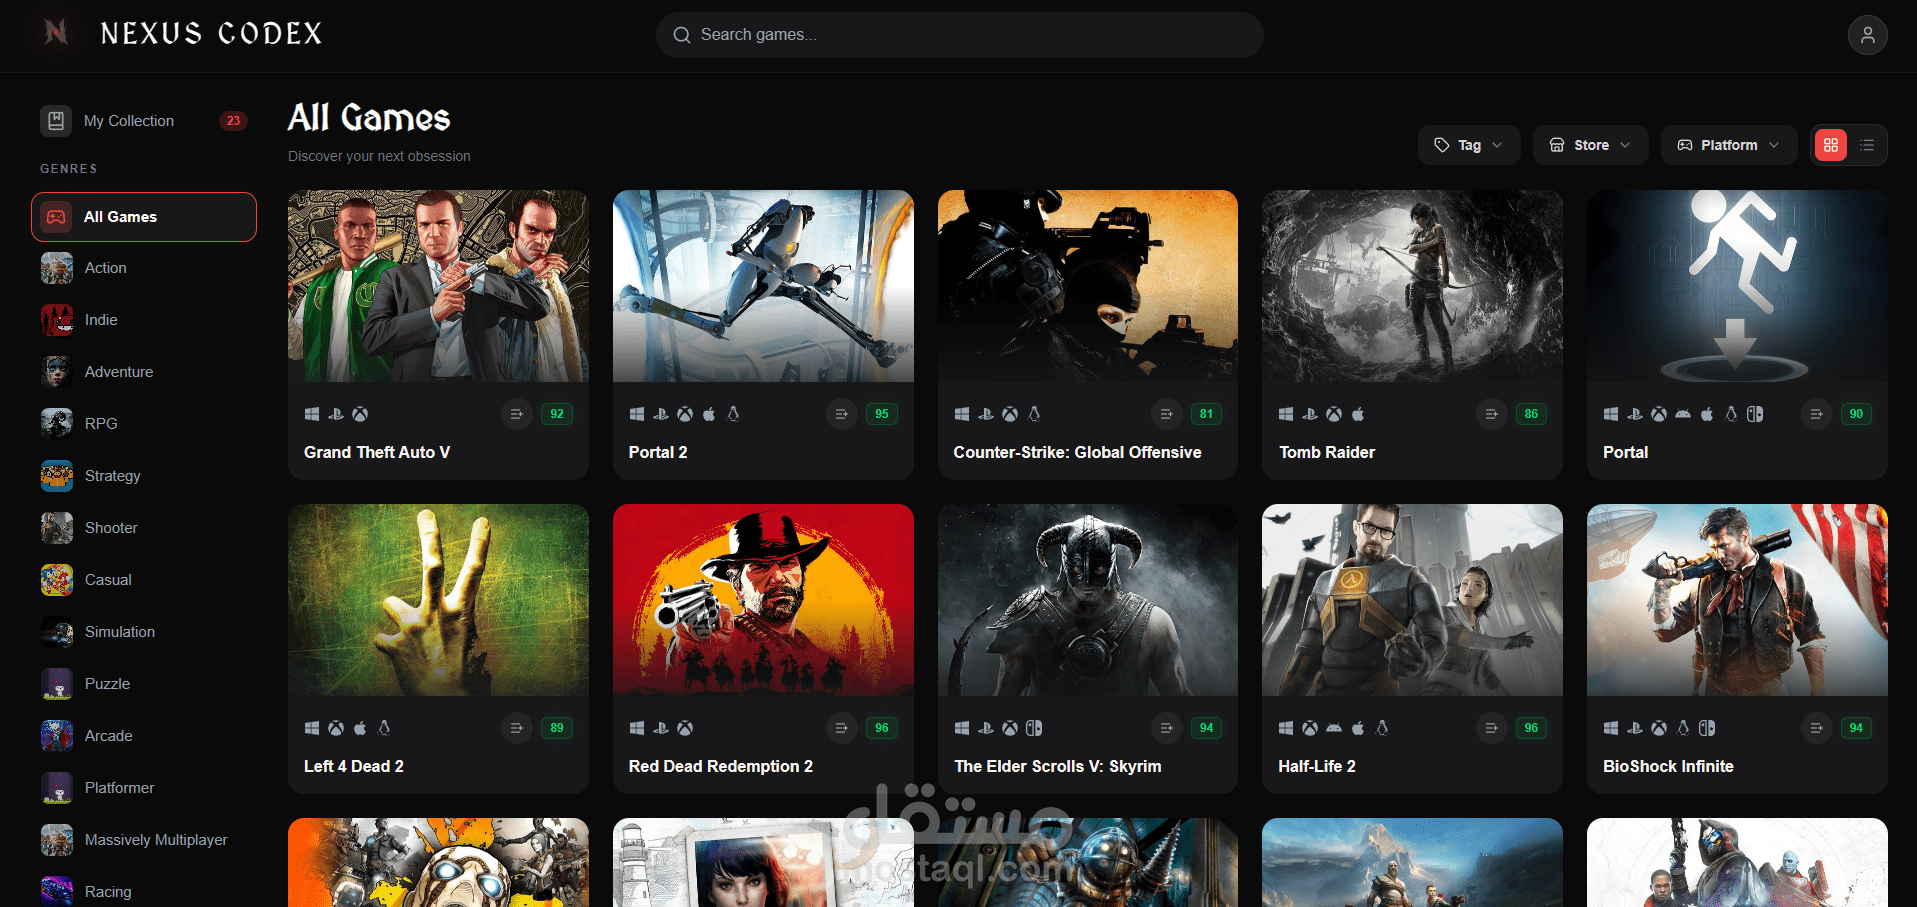
Task: Click the Strategy genre icon
Action: [57, 476]
